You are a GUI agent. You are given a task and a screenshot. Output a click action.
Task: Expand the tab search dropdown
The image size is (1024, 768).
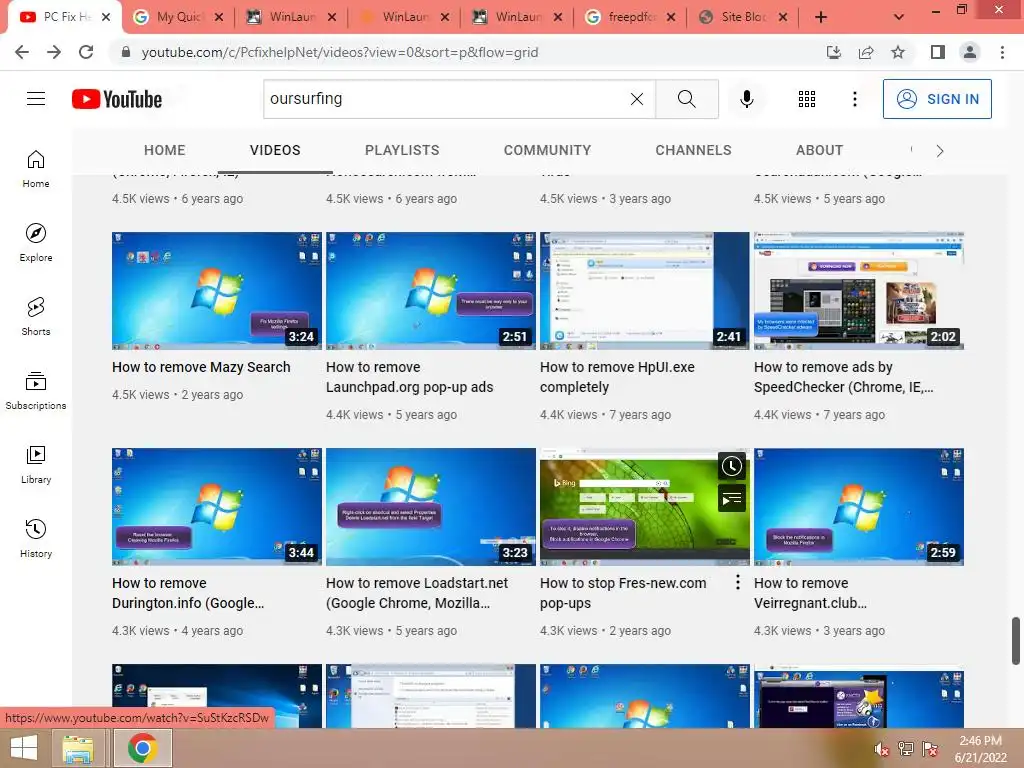[899, 18]
